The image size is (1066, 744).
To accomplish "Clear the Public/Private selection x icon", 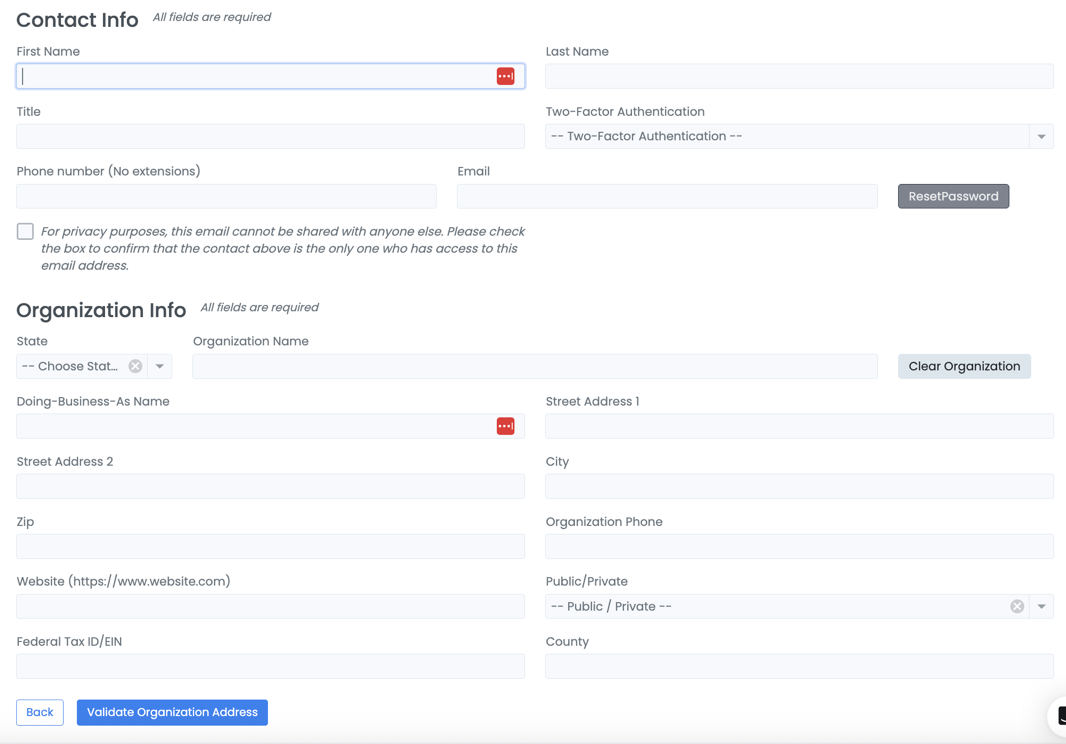I will pos(1017,607).
